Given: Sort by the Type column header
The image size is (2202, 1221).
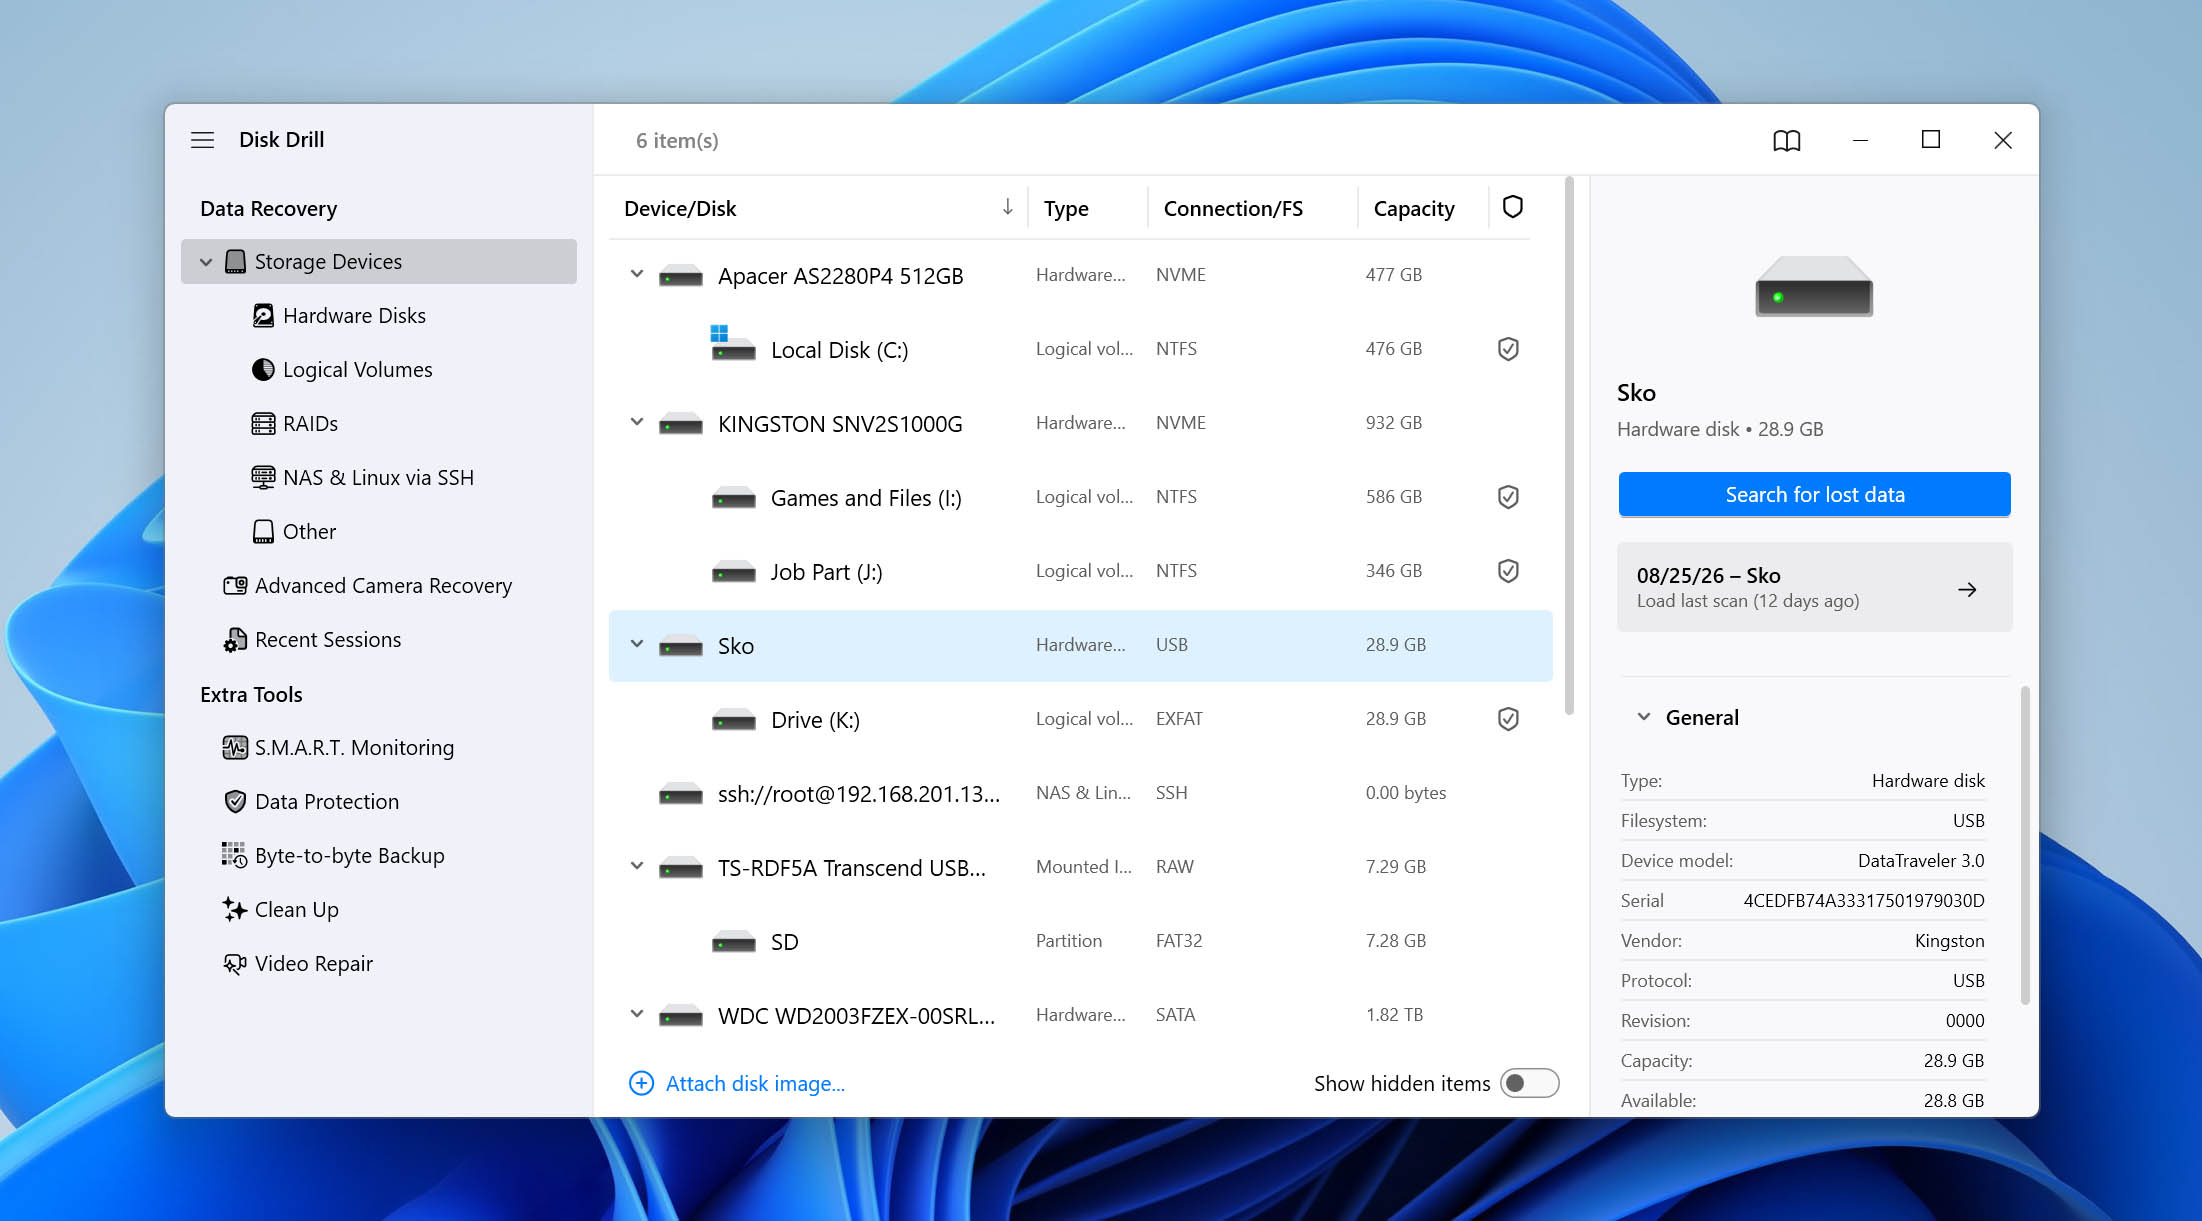Looking at the screenshot, I should tap(1066, 208).
